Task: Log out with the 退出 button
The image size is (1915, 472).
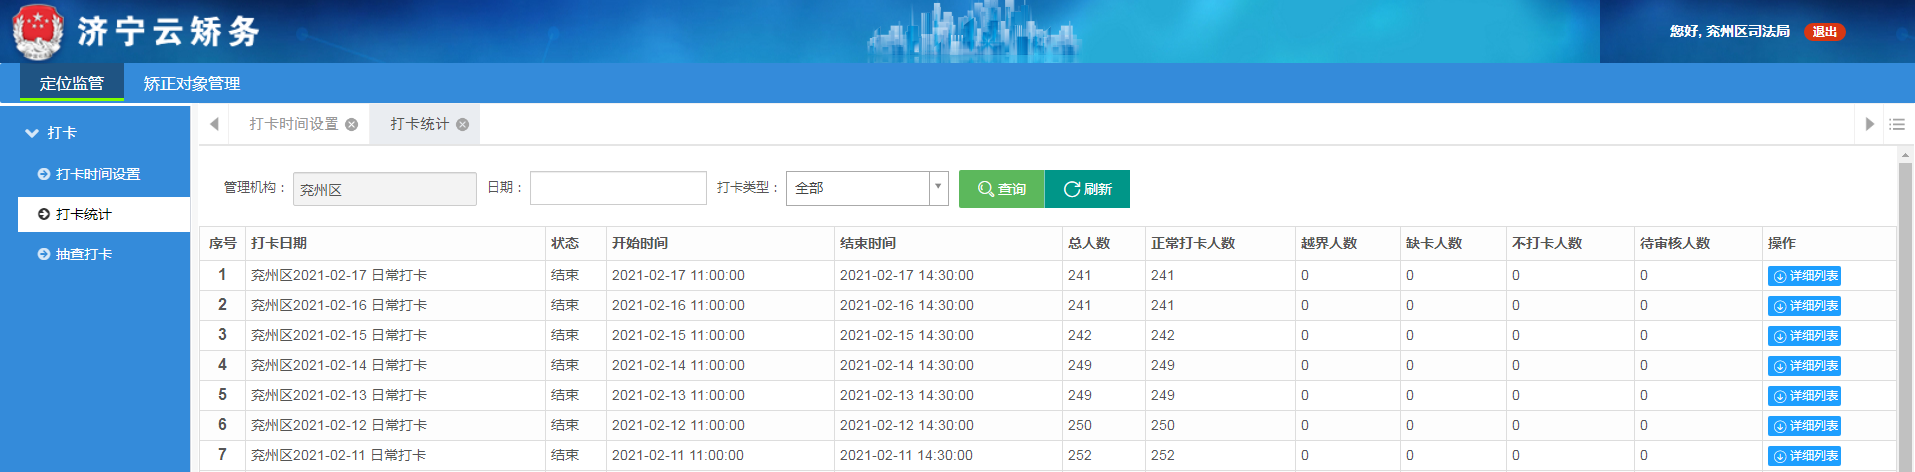Action: tap(1824, 32)
